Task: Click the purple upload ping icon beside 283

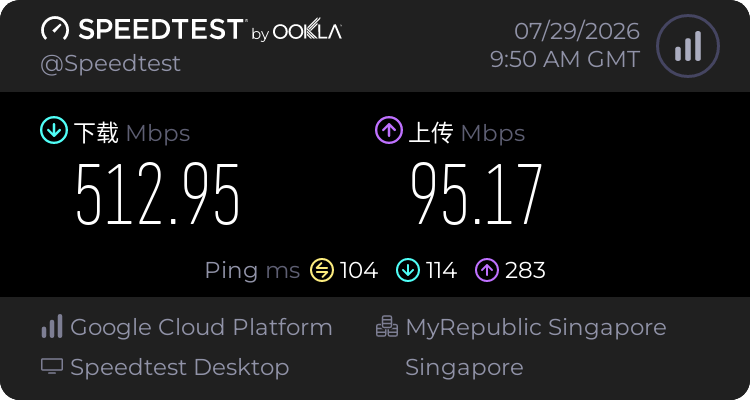Action: coord(487,270)
